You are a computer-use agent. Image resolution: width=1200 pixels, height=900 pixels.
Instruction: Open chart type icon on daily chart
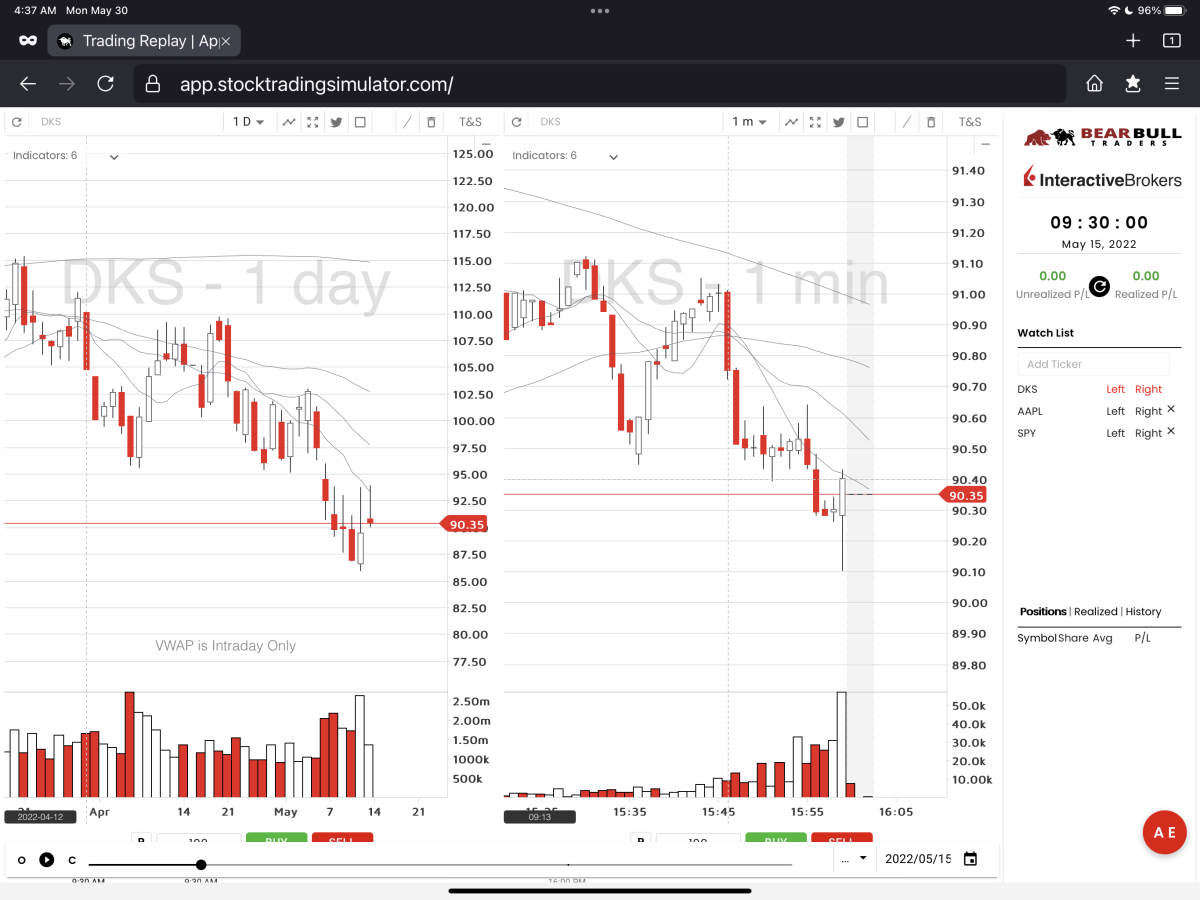[x=289, y=122]
